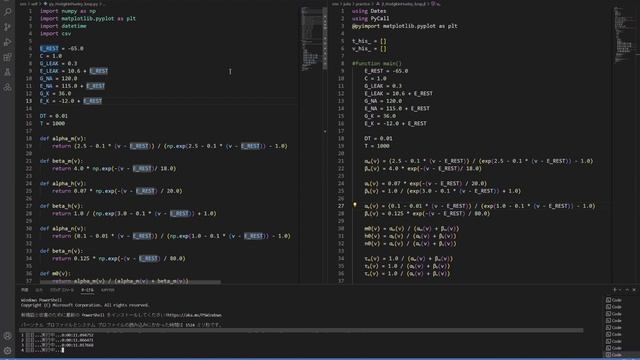The width and height of the screenshot is (640, 360).
Task: Click terminal prompt cursor on line 4
Action: coord(62,350)
